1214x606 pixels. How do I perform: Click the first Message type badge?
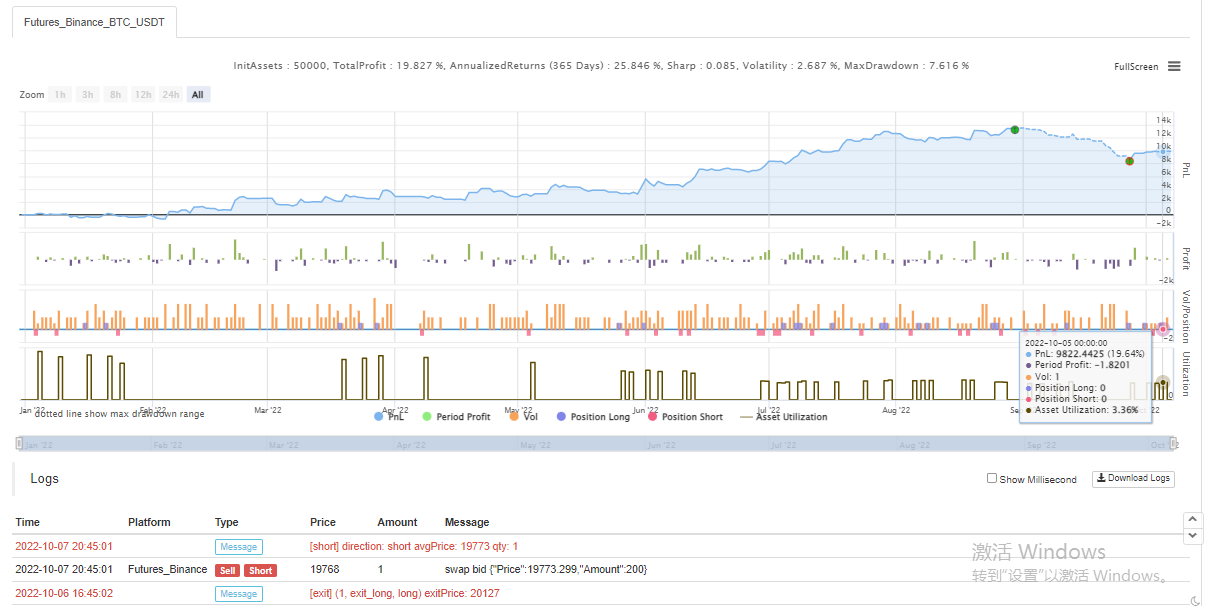238,547
